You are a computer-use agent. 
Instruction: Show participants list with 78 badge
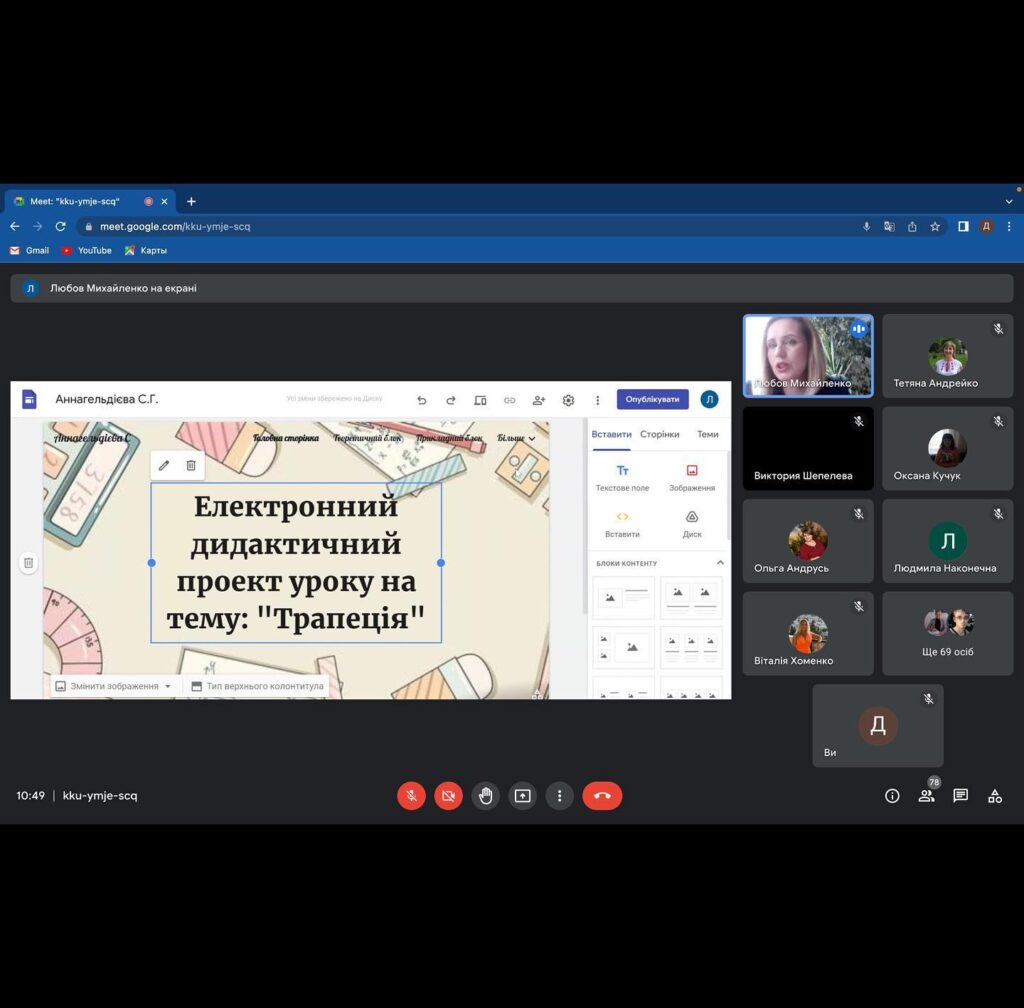click(x=927, y=795)
